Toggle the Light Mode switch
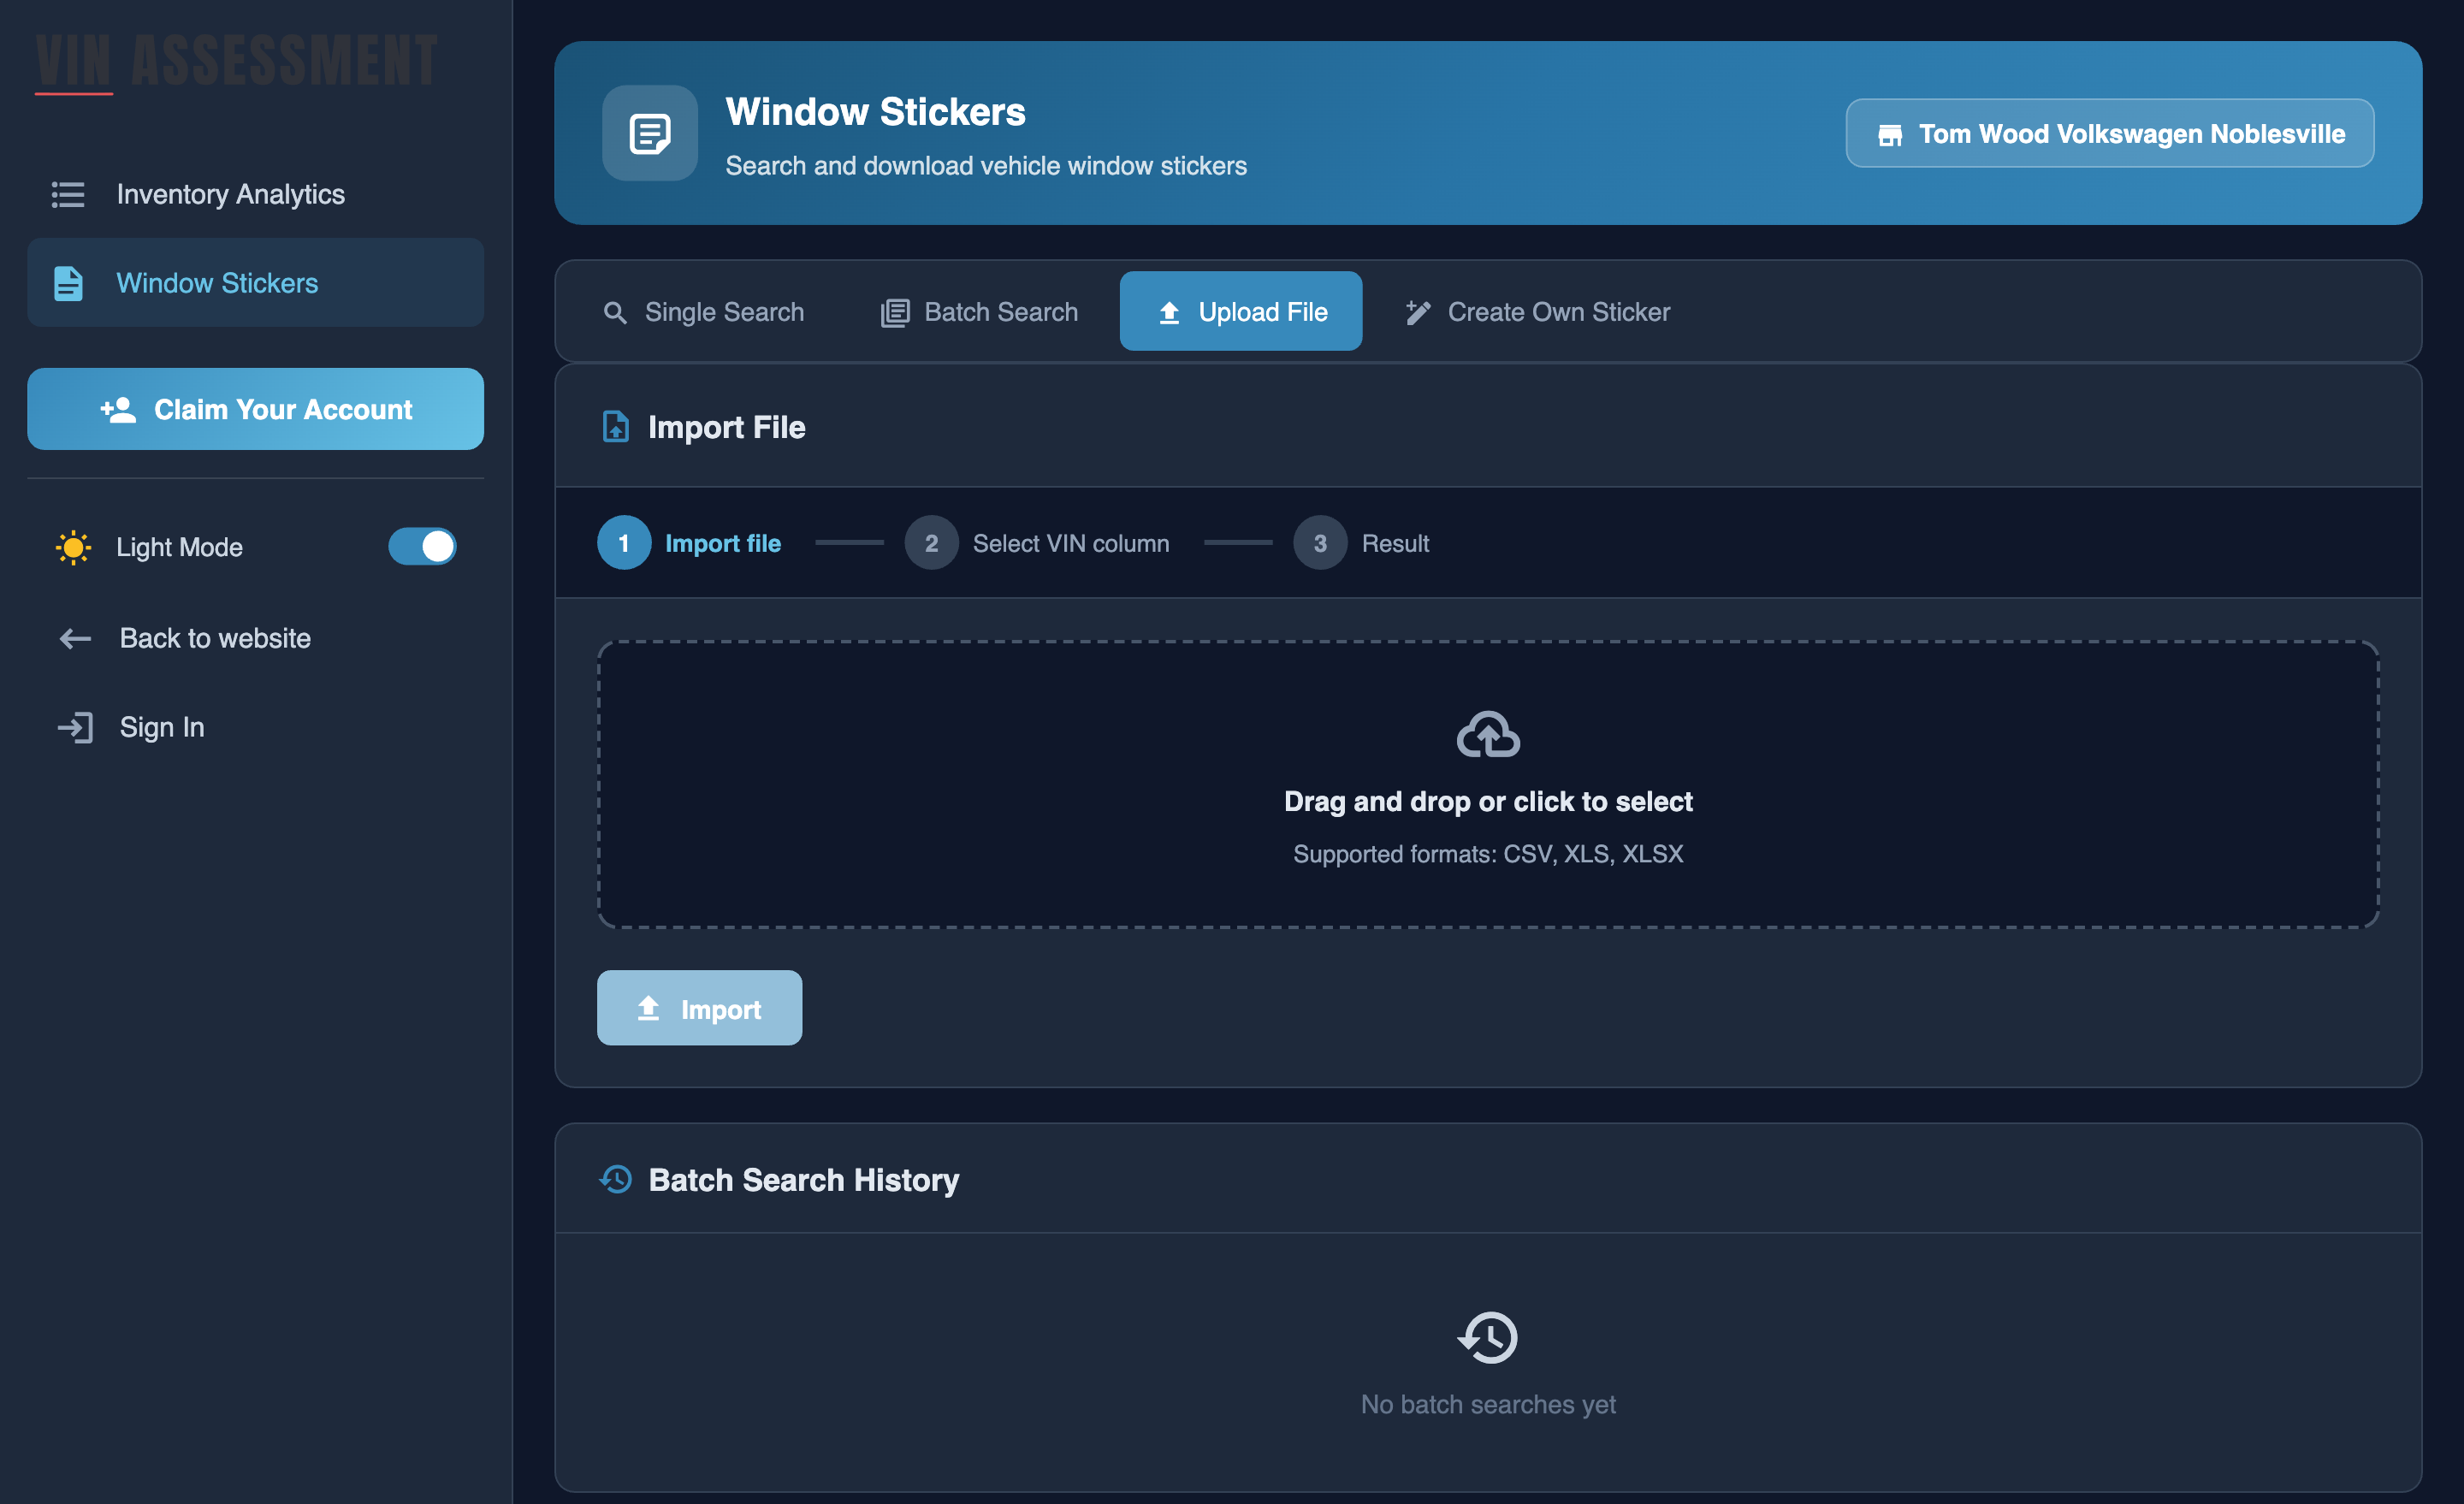This screenshot has width=2464, height=1504. tap(422, 546)
